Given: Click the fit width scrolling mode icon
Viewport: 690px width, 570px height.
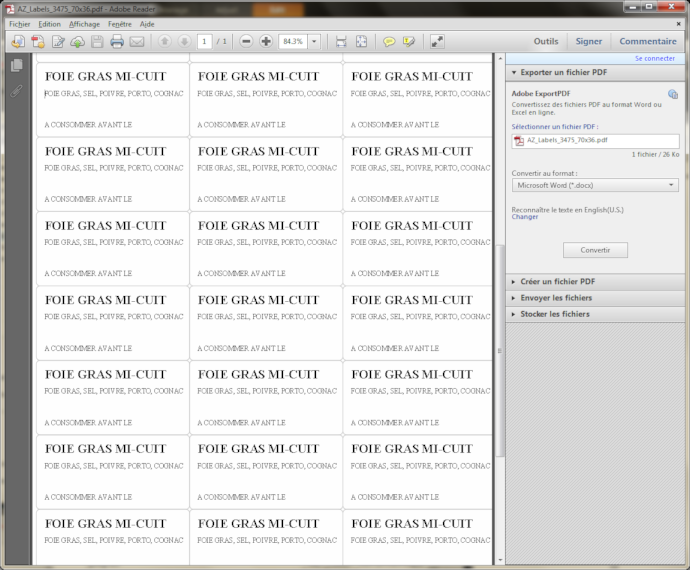Looking at the screenshot, I should pyautogui.click(x=341, y=42).
